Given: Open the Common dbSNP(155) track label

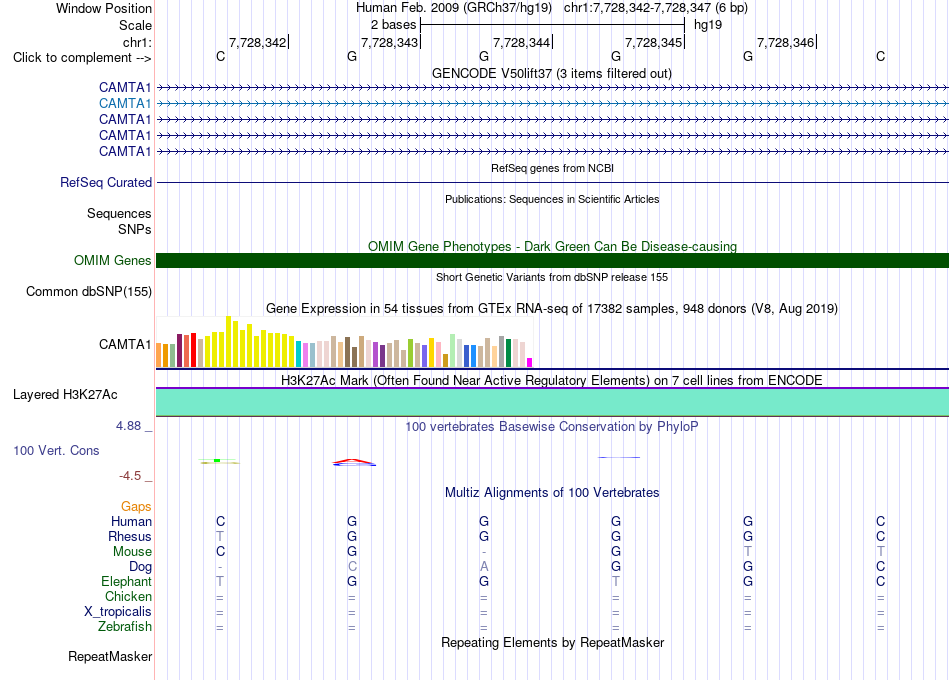Looking at the screenshot, I should point(89,292).
